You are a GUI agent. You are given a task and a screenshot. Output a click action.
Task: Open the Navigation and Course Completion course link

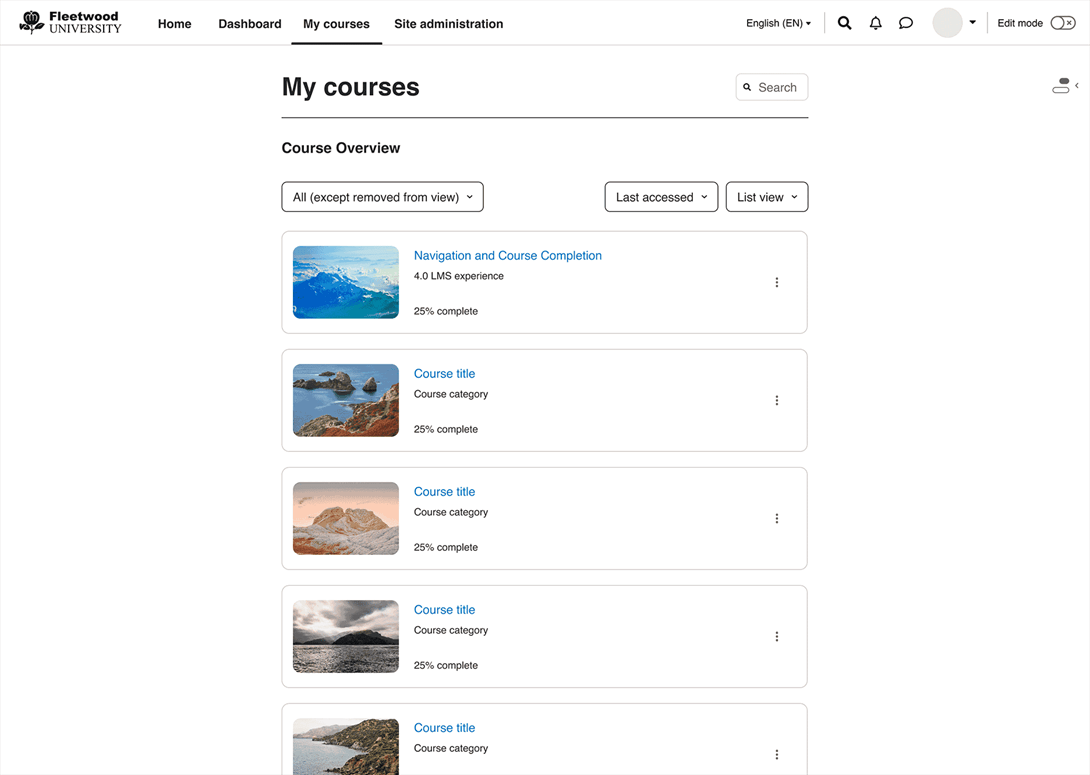click(507, 255)
